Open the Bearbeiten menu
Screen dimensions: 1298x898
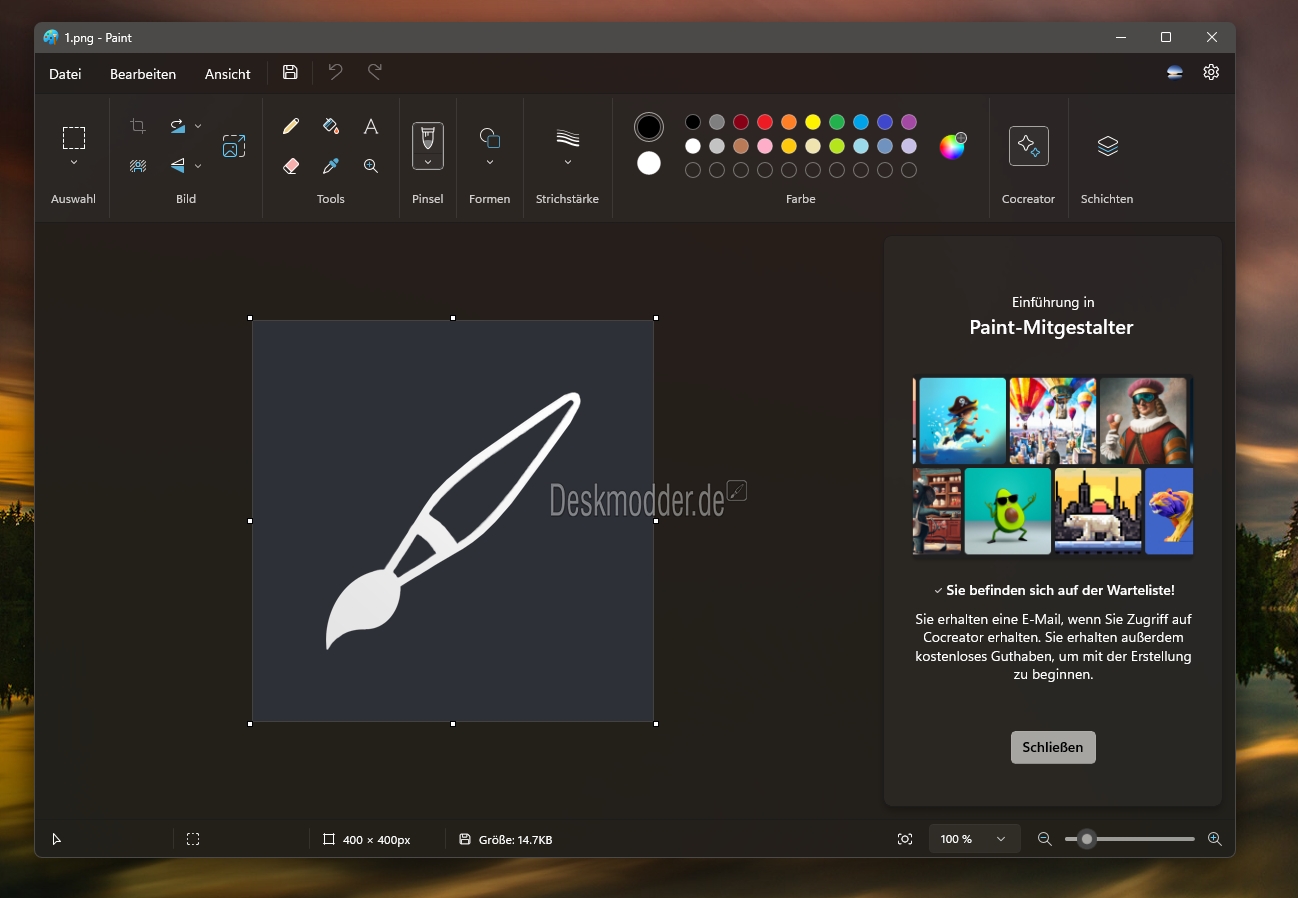click(x=143, y=74)
